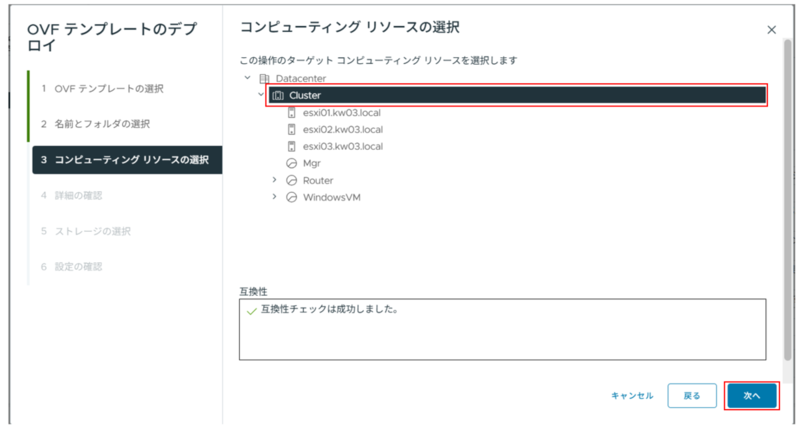800x429 pixels.
Task: Click resource pool icon beside Mgr
Action: coord(291,163)
